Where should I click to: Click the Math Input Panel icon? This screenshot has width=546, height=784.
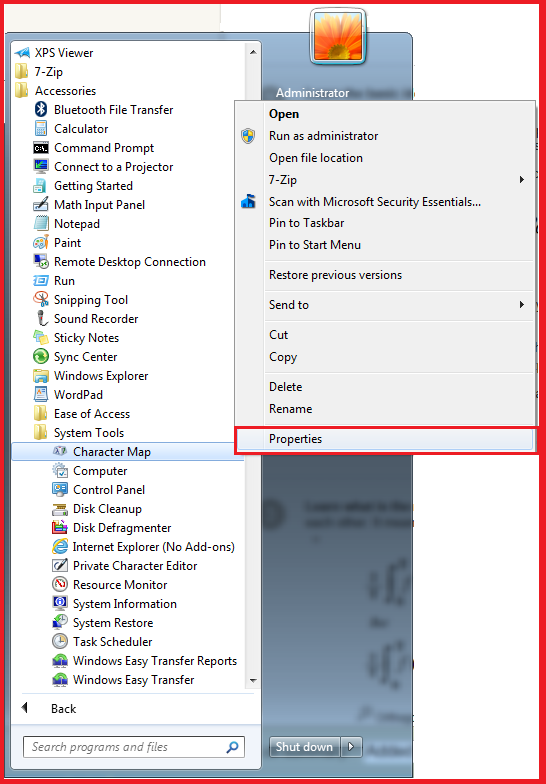pos(41,204)
